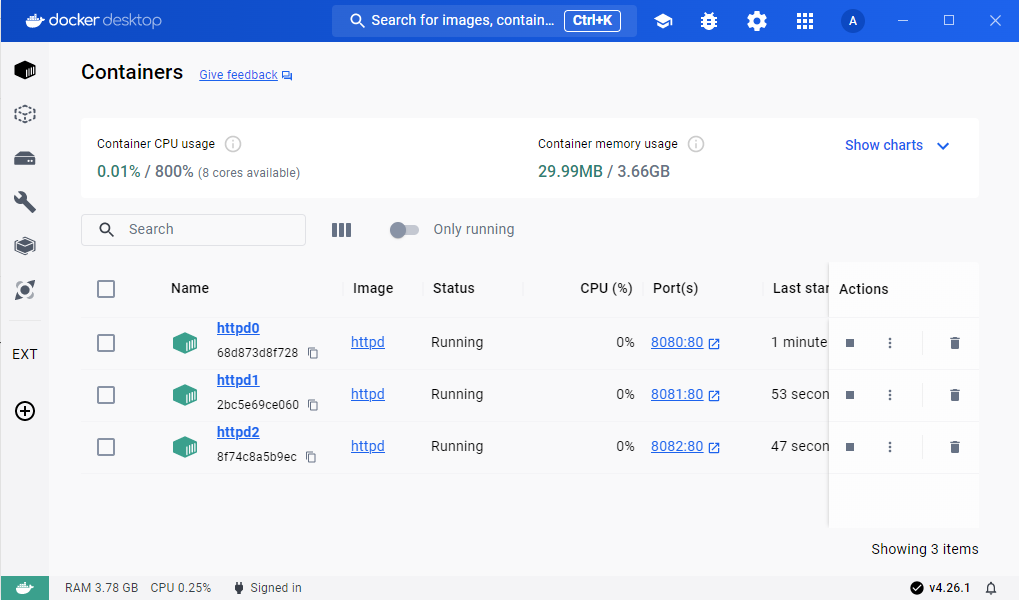Toggle the Only running switch
The image size is (1019, 600).
404,229
